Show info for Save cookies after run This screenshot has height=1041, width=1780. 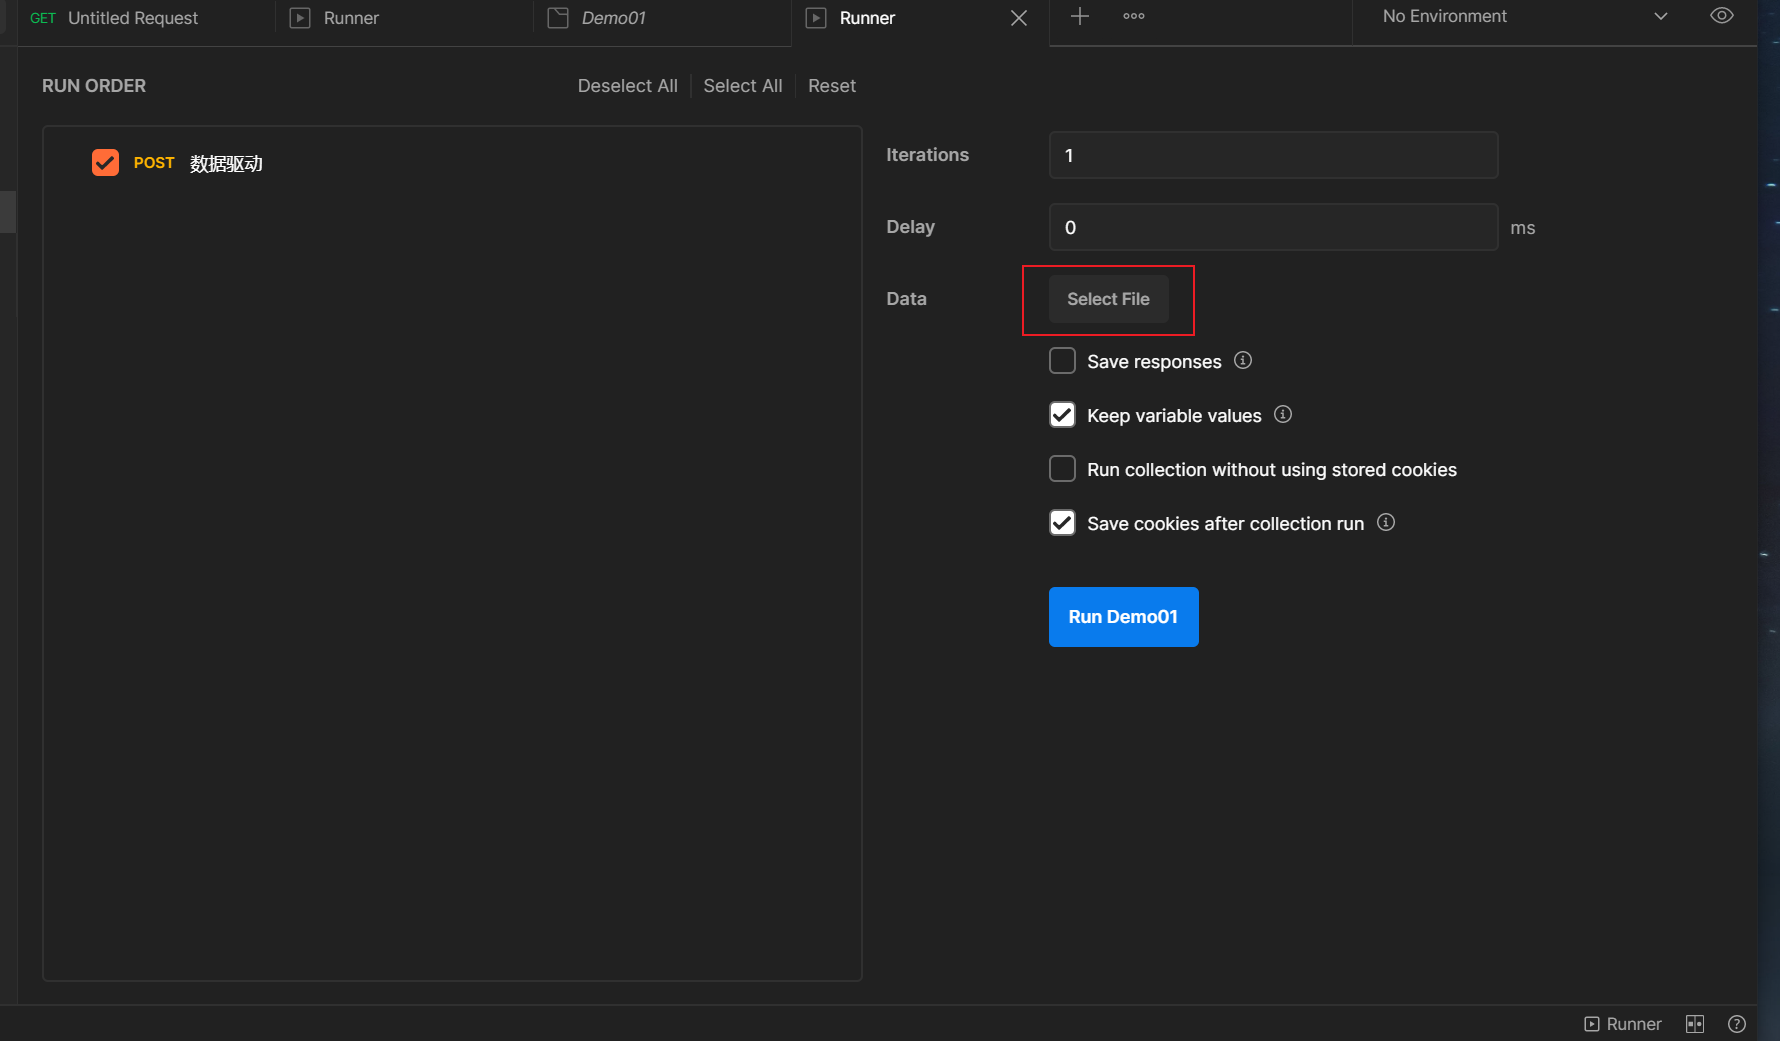1386,522
